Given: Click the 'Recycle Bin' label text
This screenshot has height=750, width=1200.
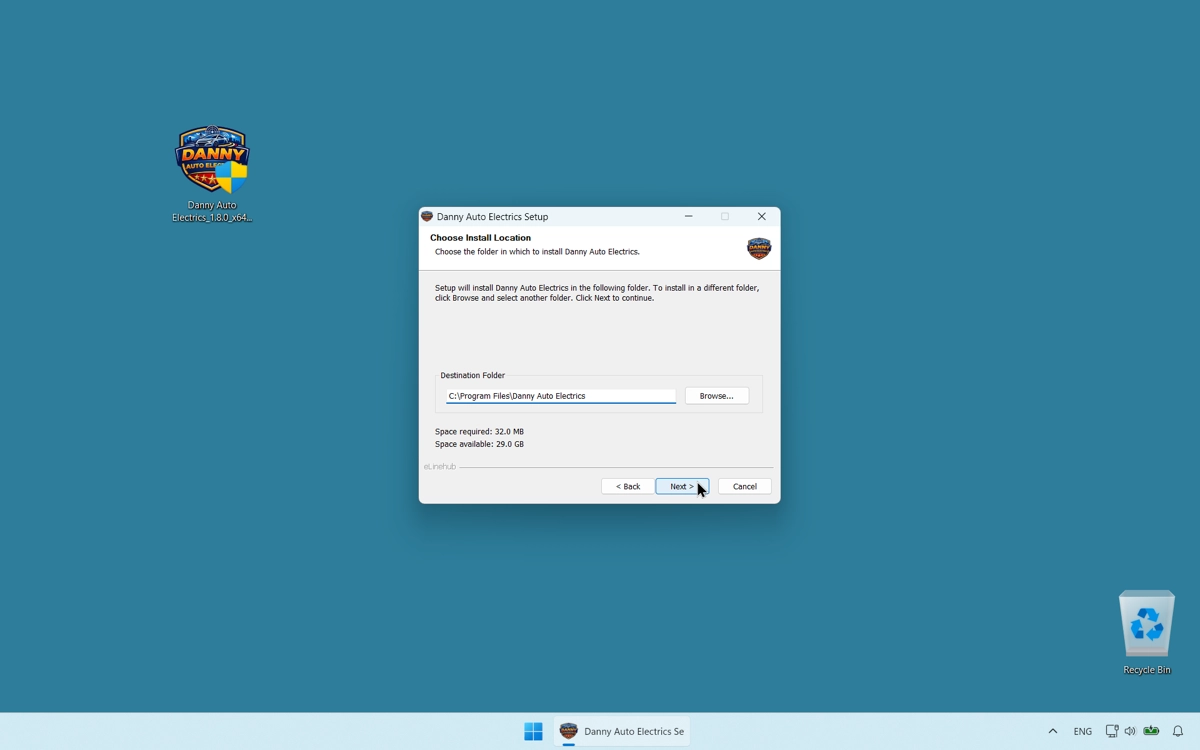Looking at the screenshot, I should pyautogui.click(x=1147, y=670).
